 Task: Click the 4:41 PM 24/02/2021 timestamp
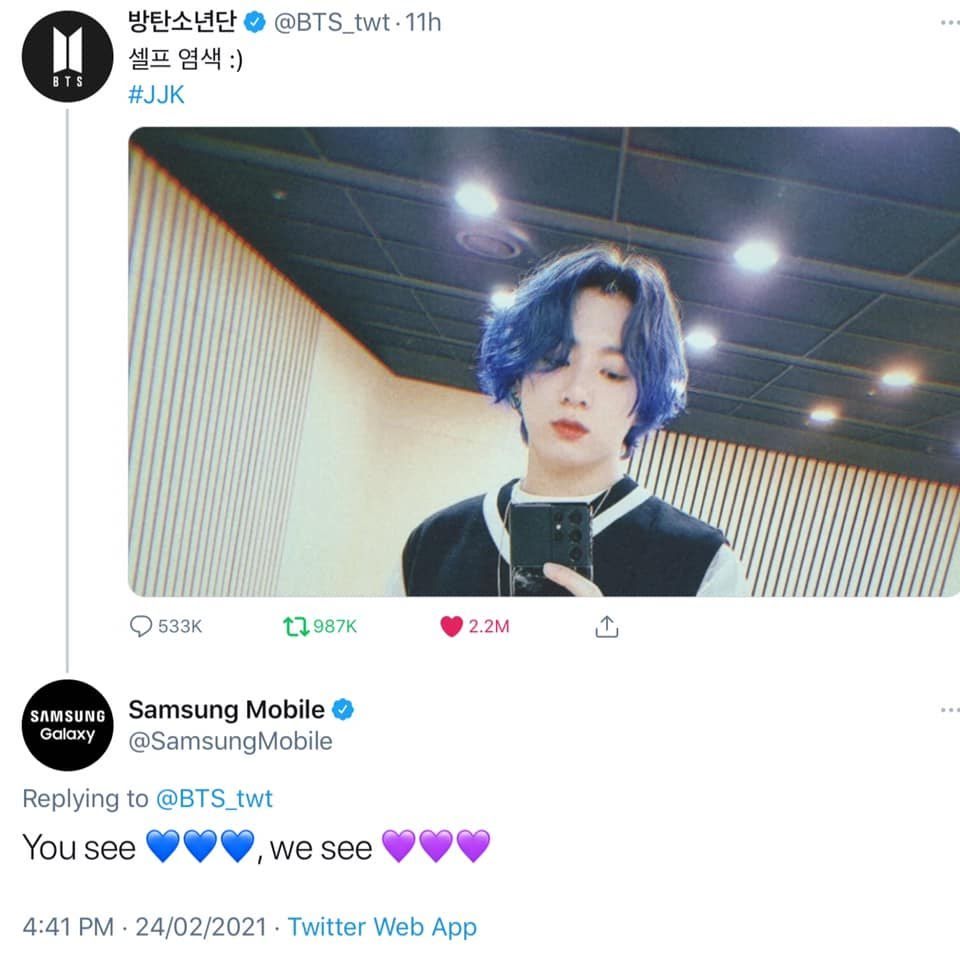(144, 927)
